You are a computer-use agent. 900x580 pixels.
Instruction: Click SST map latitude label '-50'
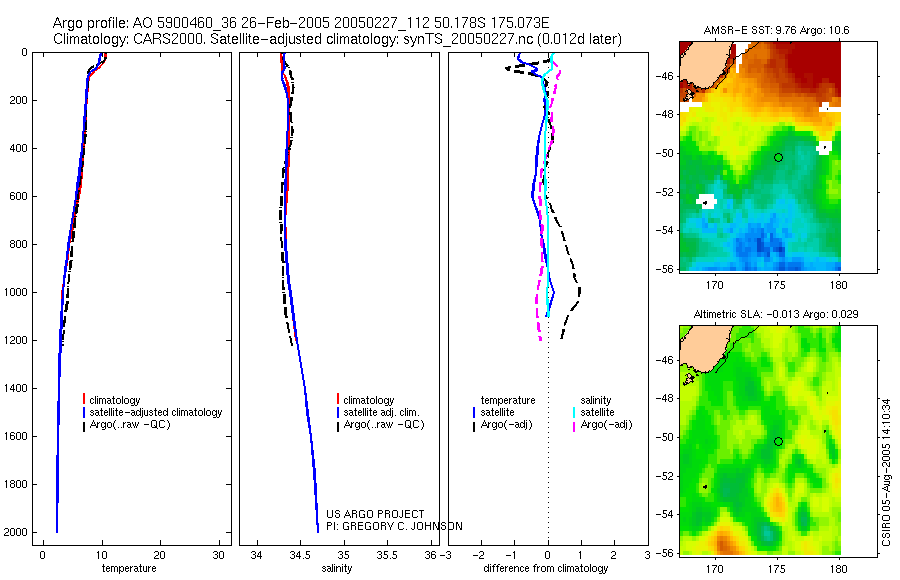(666, 154)
